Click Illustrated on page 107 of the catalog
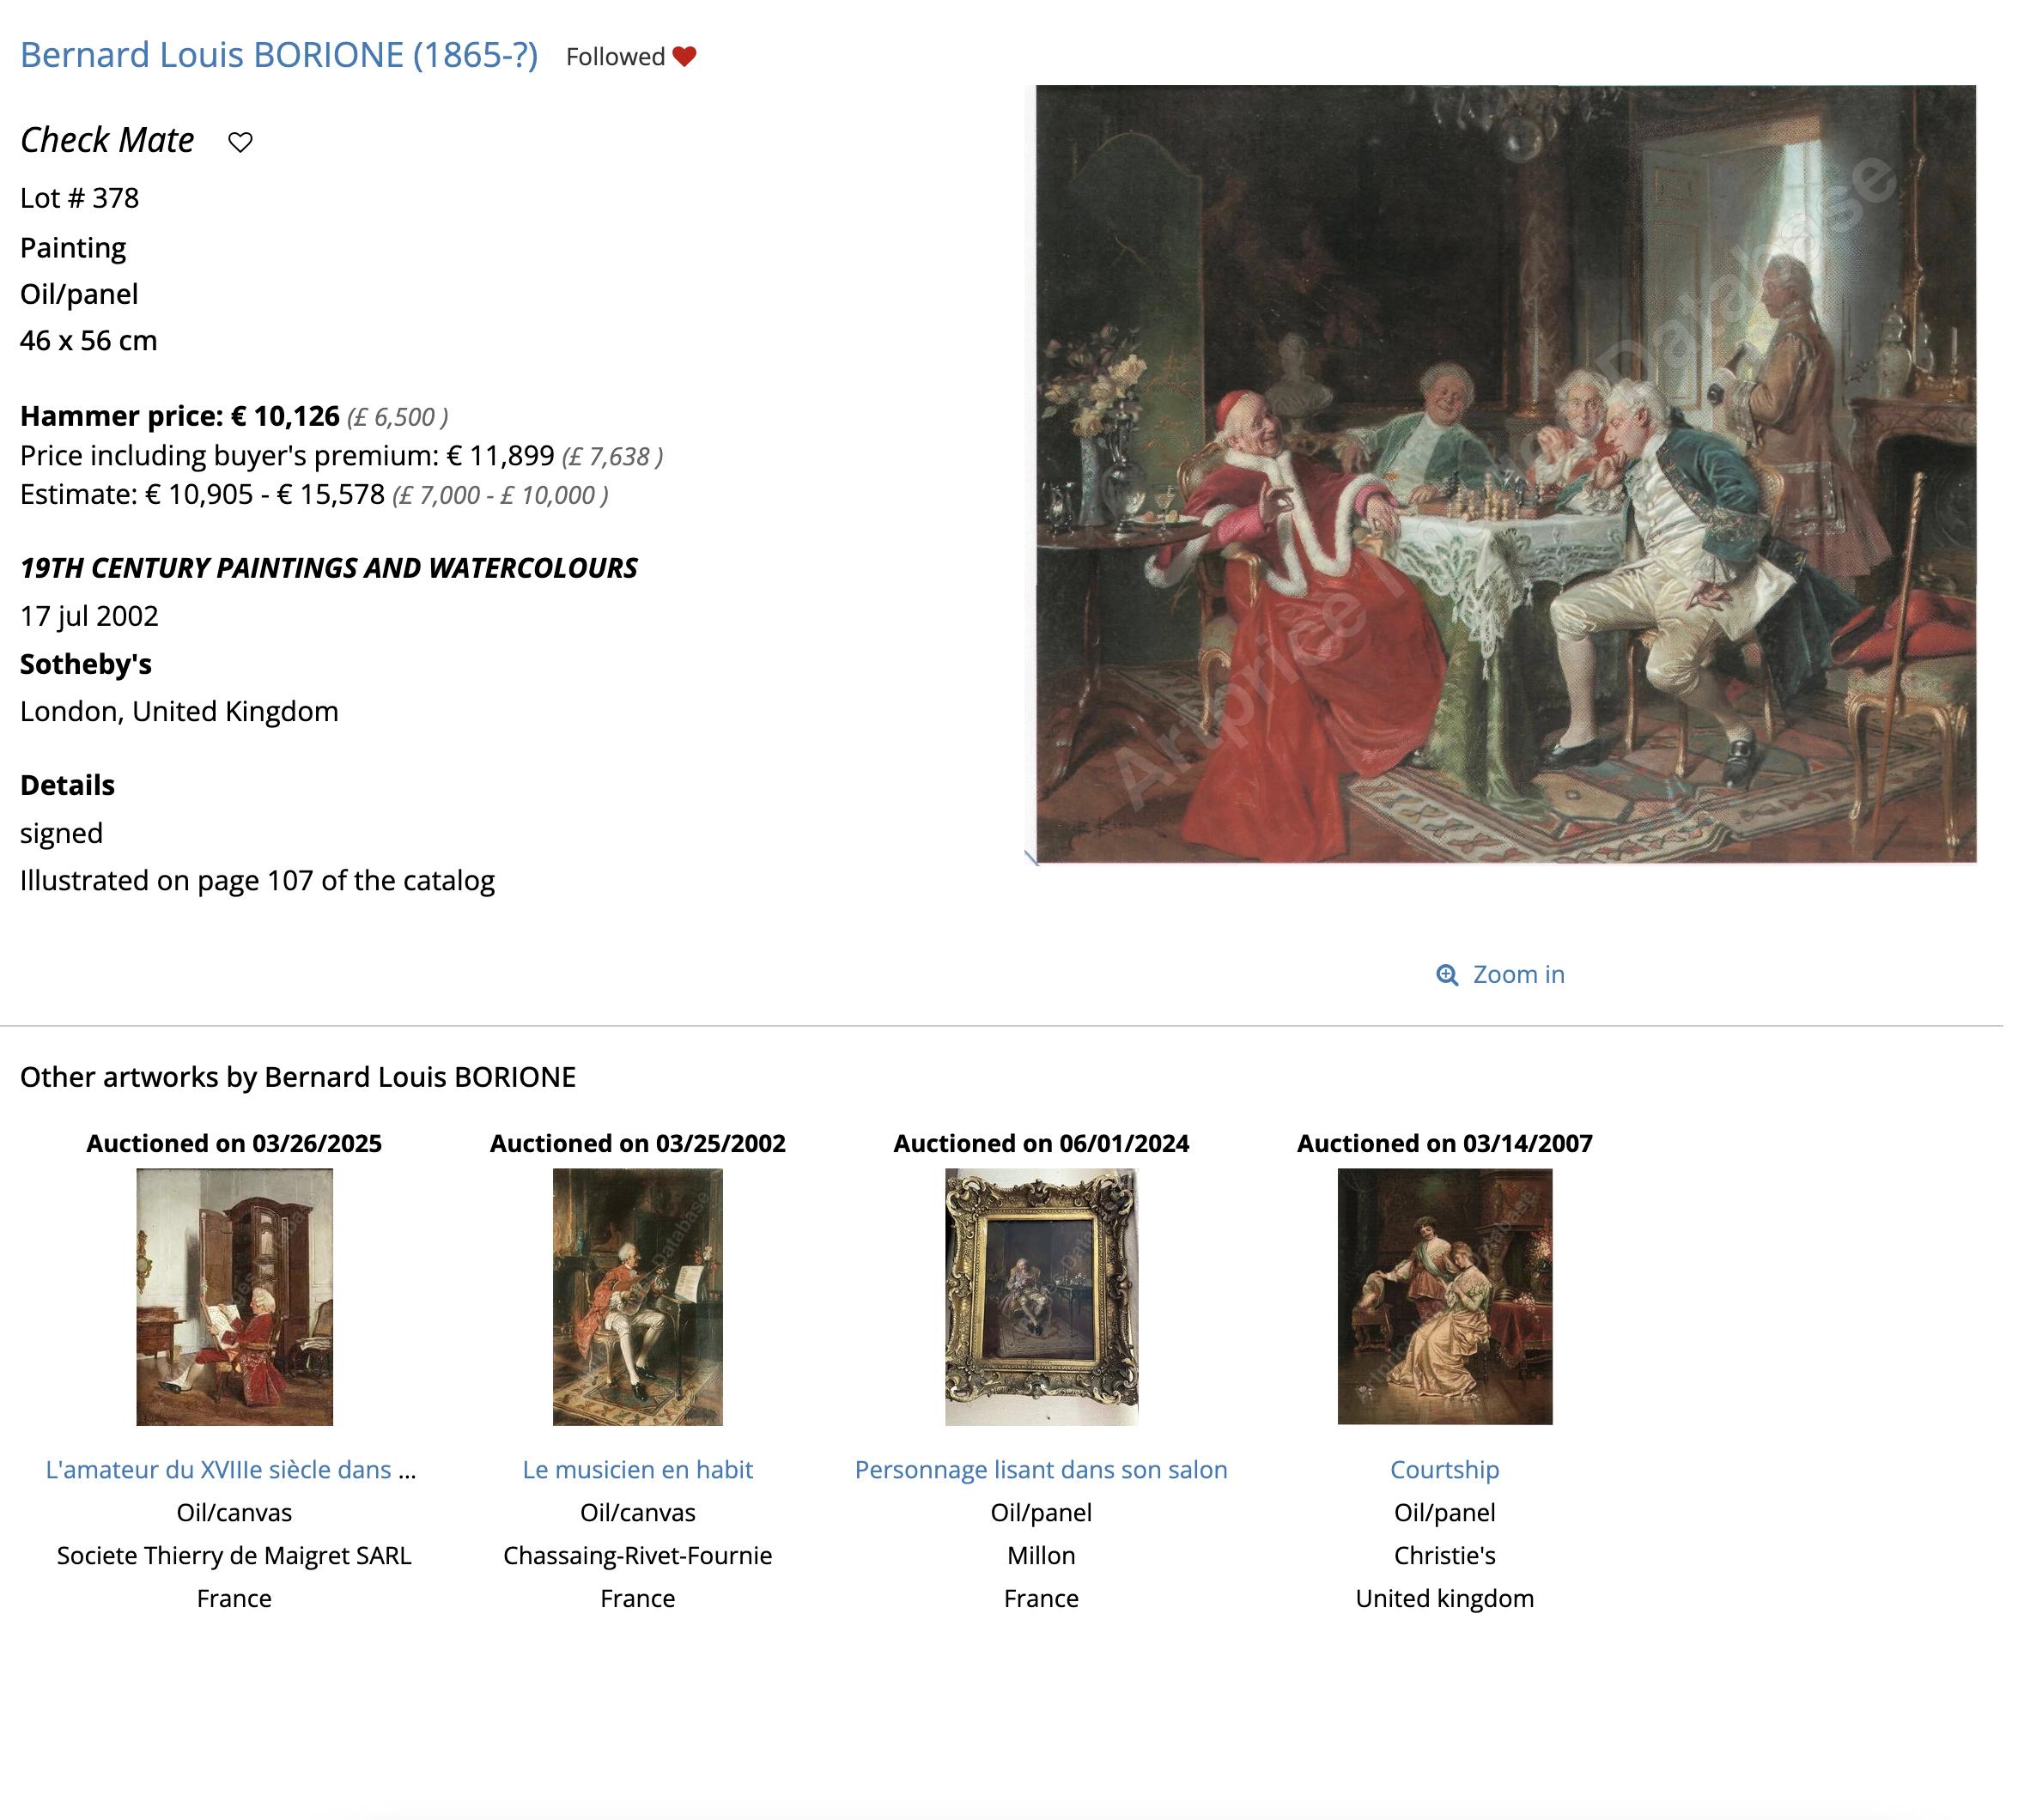 click(257, 880)
